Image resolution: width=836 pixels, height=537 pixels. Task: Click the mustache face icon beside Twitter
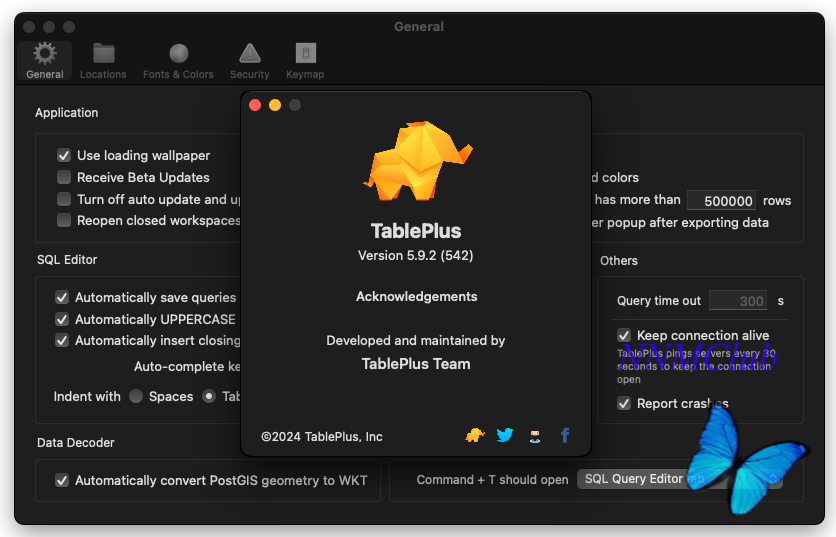tap(535, 435)
